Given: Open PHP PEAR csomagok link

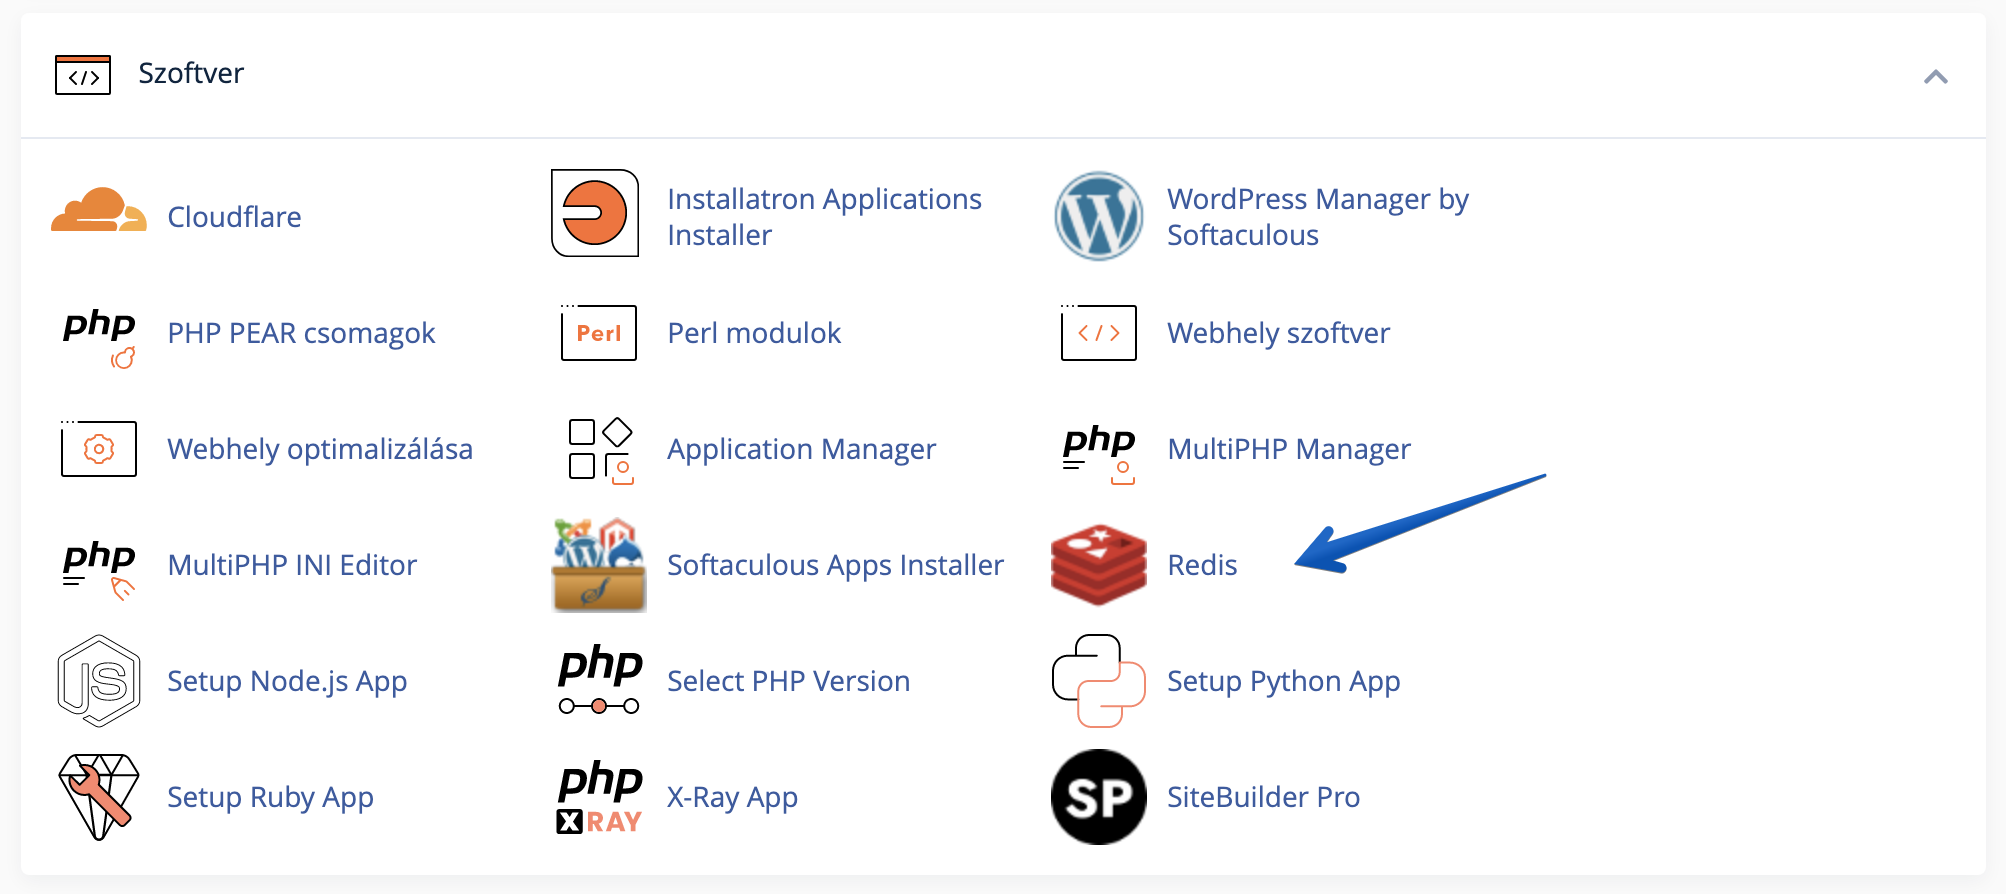Looking at the screenshot, I should click(301, 333).
